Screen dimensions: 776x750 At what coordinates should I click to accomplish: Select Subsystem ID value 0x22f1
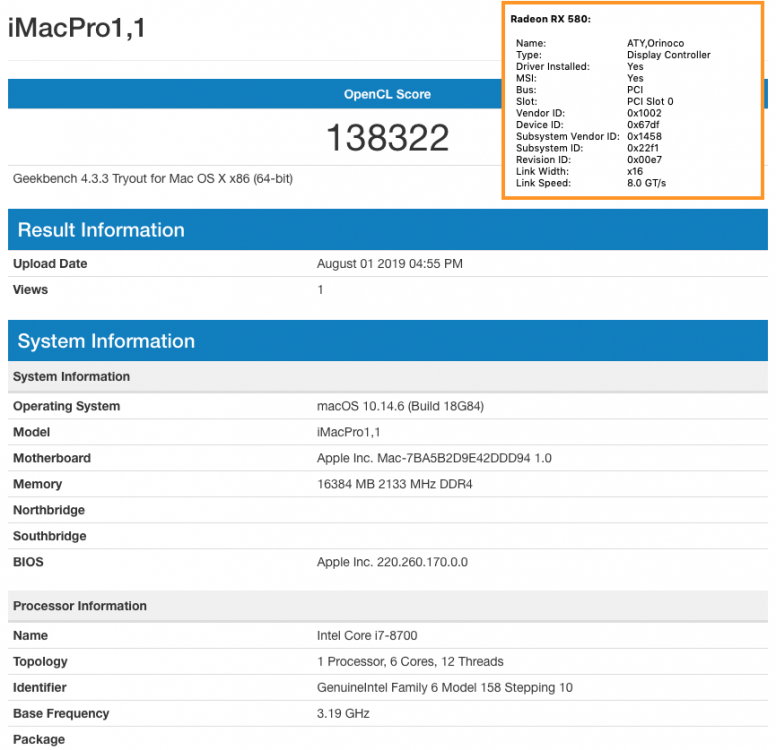pyautogui.click(x=642, y=148)
